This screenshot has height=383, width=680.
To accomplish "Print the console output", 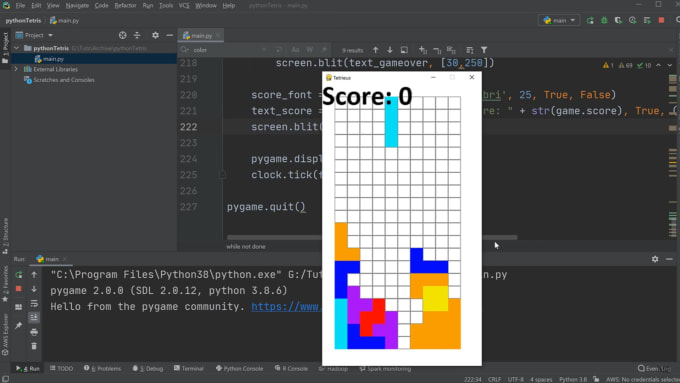I will point(34,332).
